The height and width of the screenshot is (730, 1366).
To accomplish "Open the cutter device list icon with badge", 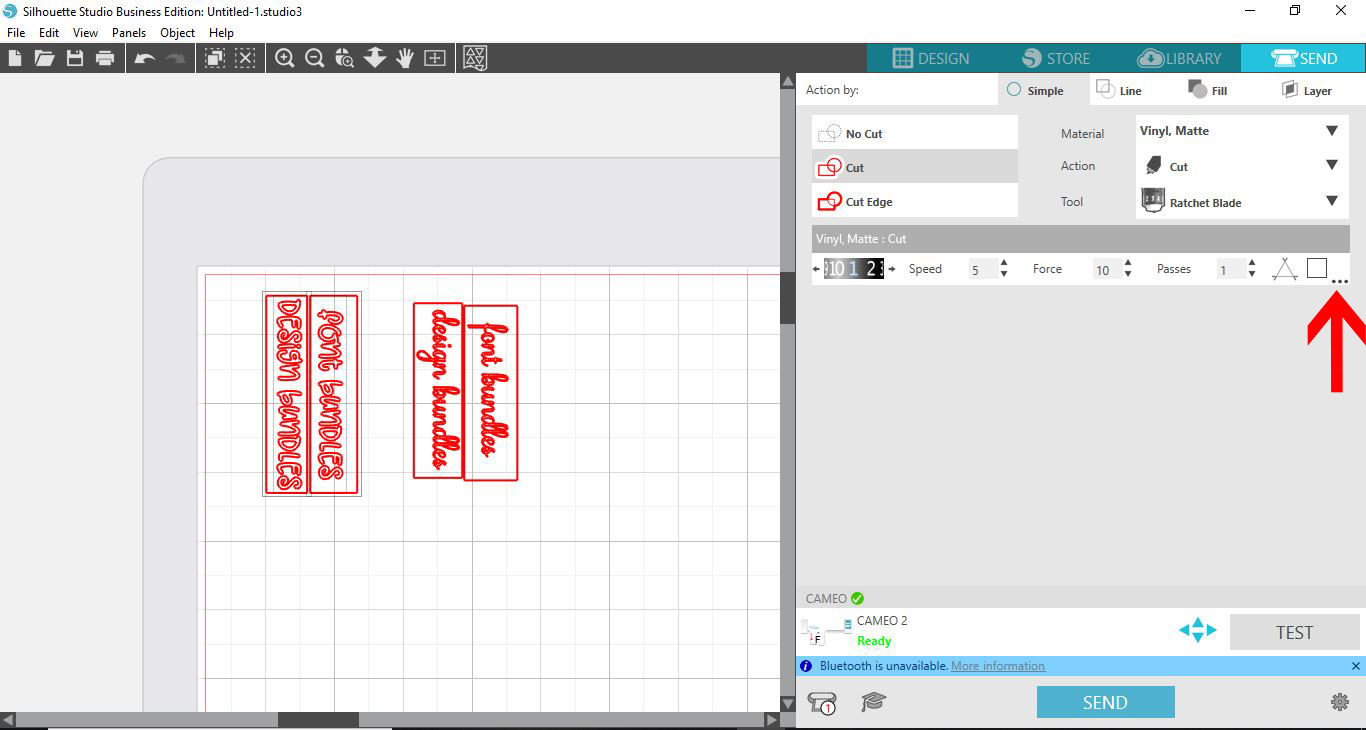I will pyautogui.click(x=821, y=703).
